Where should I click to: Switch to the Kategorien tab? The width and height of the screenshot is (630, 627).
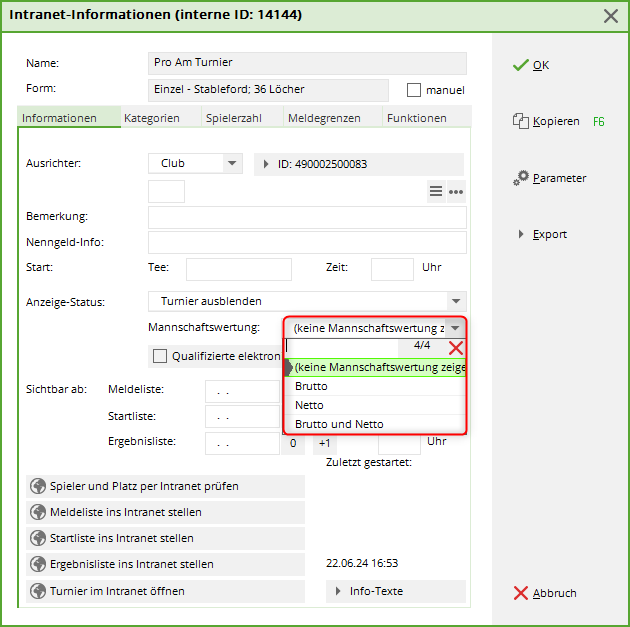pyautogui.click(x=152, y=118)
